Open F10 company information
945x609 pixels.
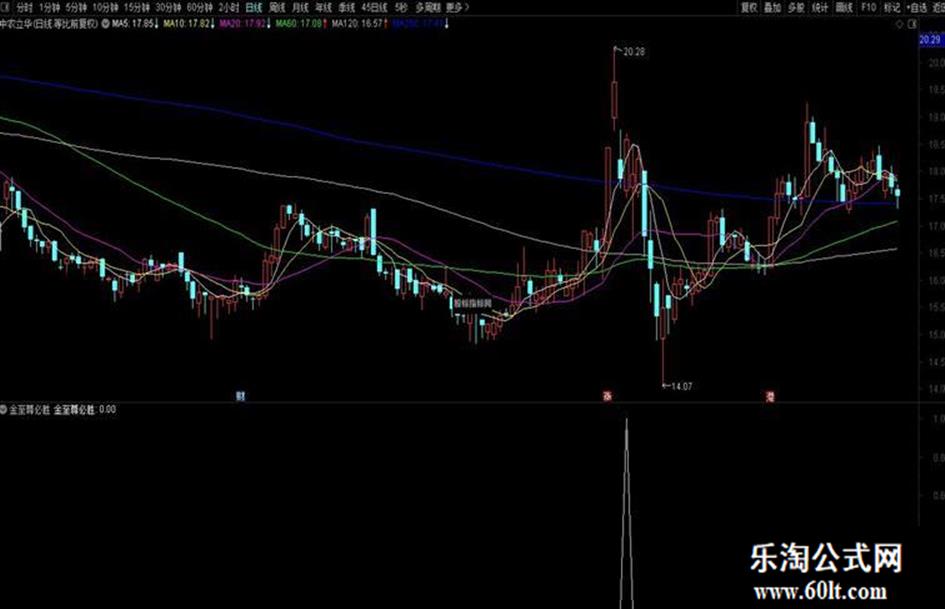point(868,7)
